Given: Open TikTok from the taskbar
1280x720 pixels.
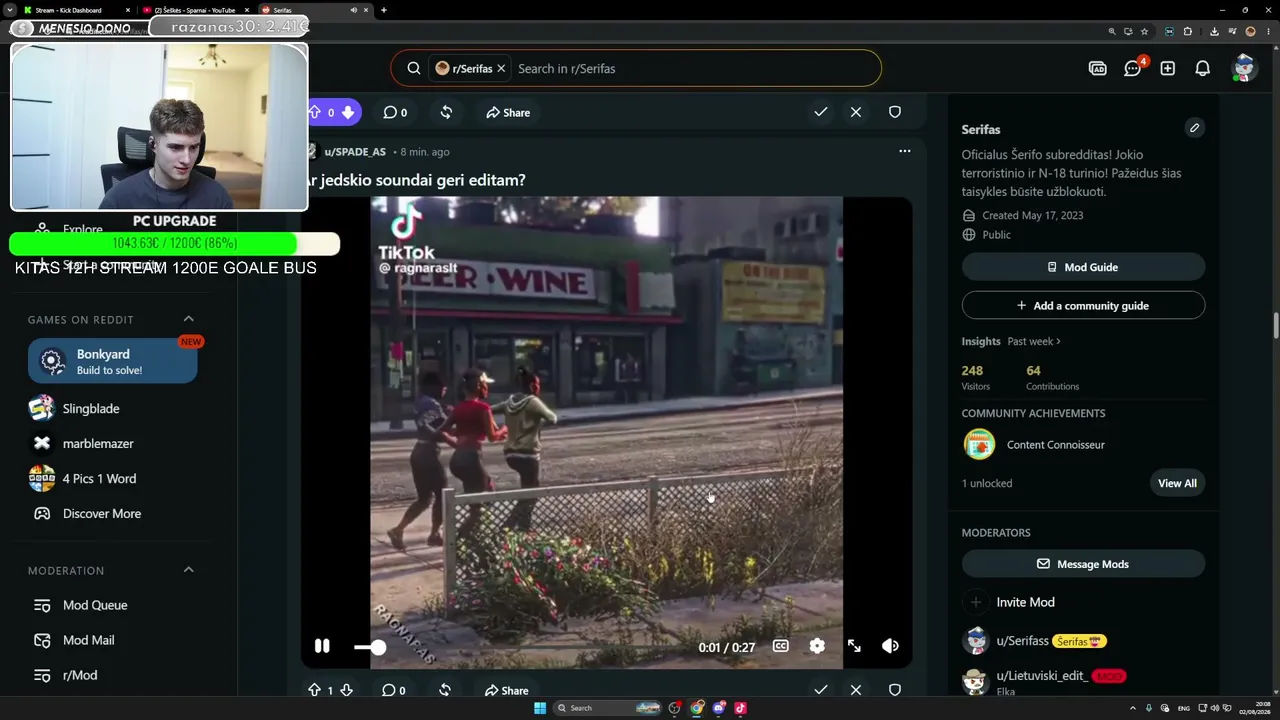Looking at the screenshot, I should [x=740, y=708].
